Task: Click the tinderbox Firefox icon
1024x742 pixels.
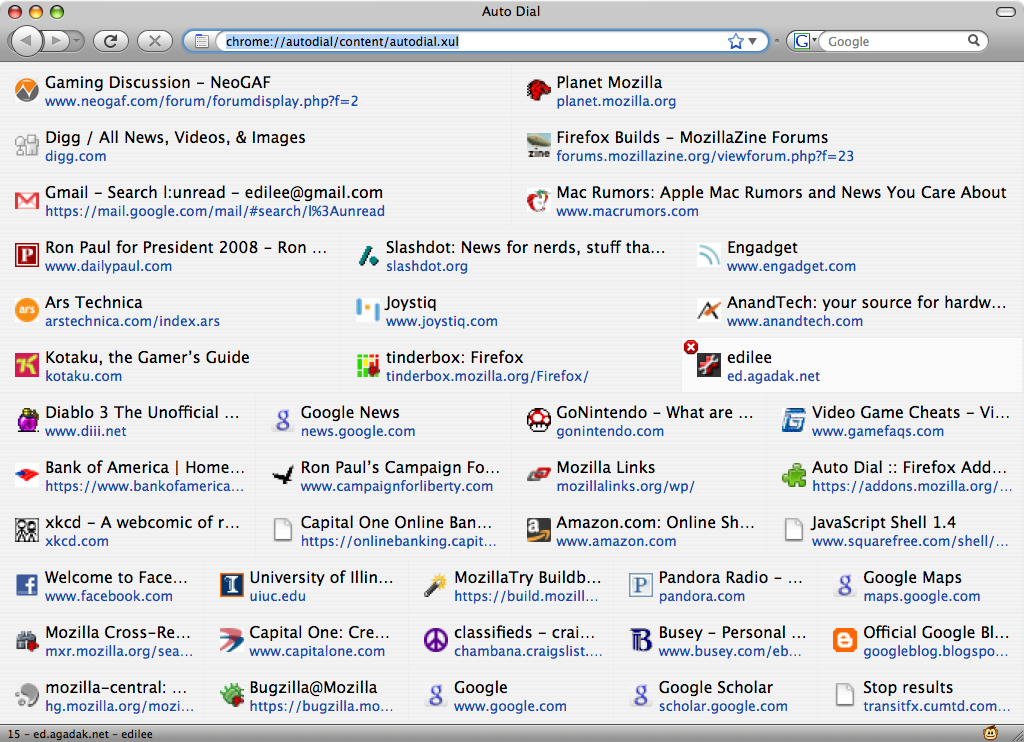Action: (x=368, y=365)
